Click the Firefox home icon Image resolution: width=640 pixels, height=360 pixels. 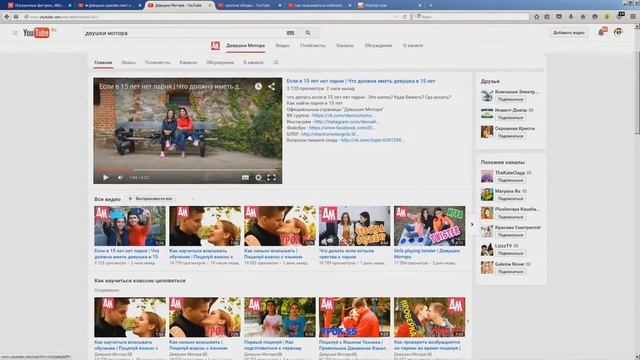582,17
